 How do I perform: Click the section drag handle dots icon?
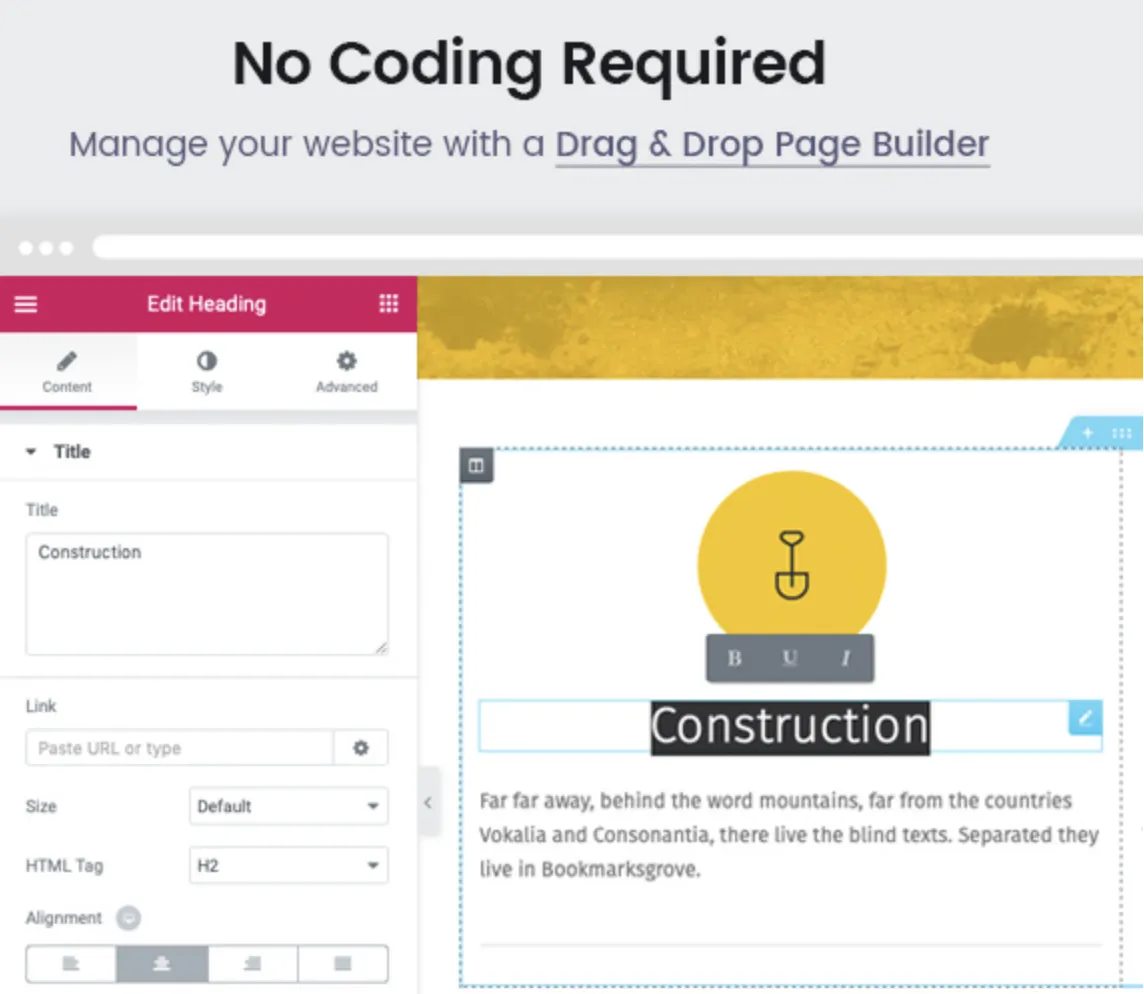coord(1121,433)
